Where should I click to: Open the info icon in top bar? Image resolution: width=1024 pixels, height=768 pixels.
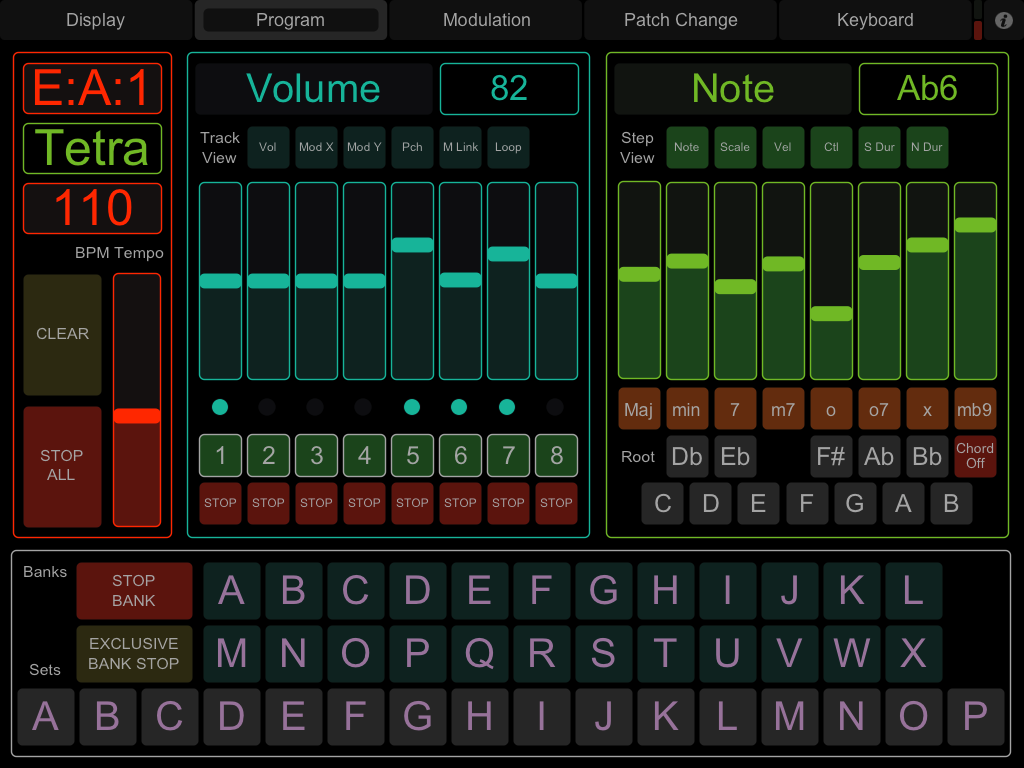(1003, 20)
